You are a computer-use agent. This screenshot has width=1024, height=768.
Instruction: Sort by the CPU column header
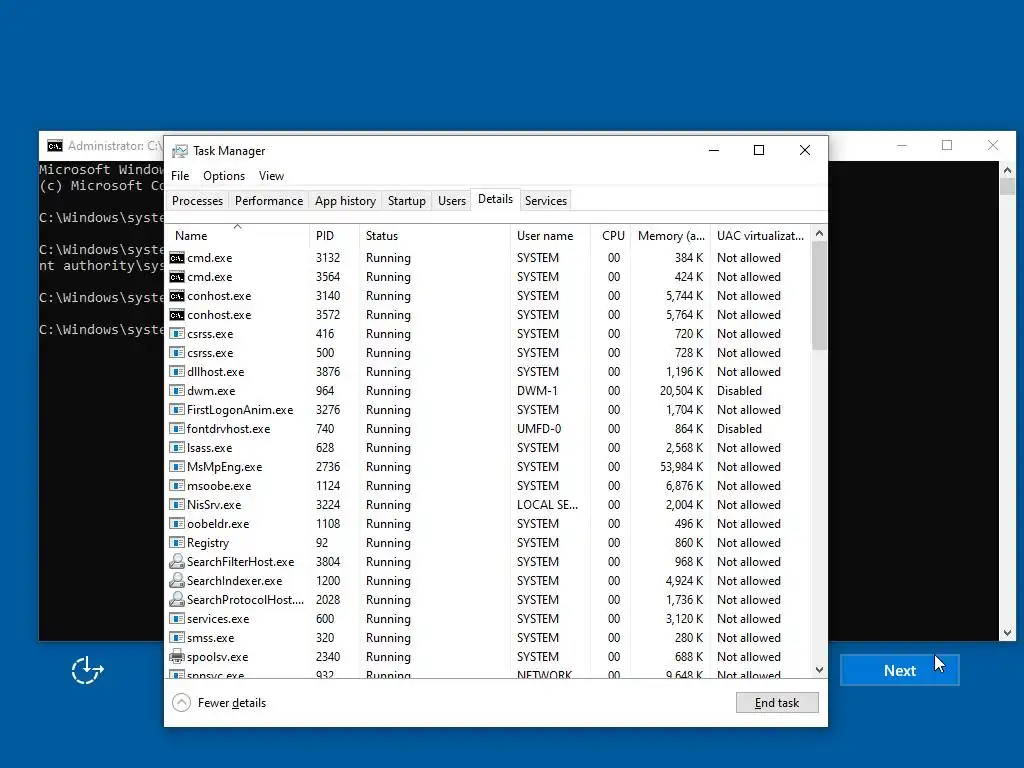(610, 236)
